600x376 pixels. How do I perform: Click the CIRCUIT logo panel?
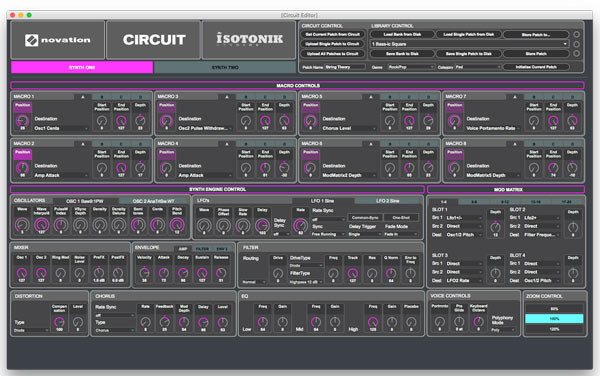[153, 40]
